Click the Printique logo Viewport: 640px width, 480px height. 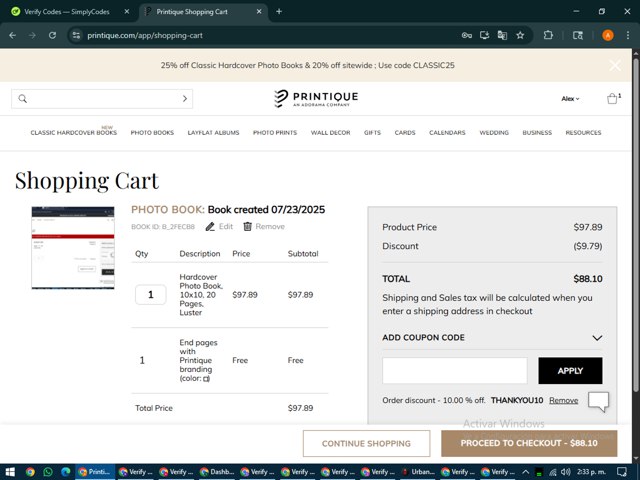click(316, 99)
